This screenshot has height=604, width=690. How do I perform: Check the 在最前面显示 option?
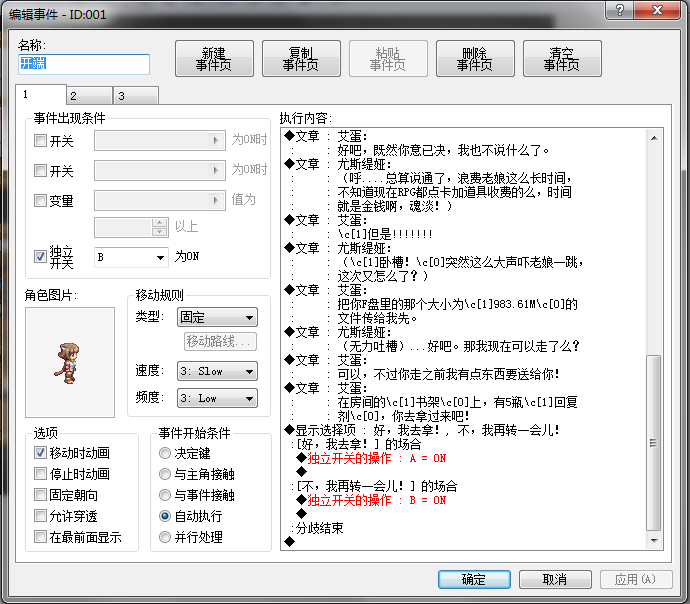tap(40, 537)
